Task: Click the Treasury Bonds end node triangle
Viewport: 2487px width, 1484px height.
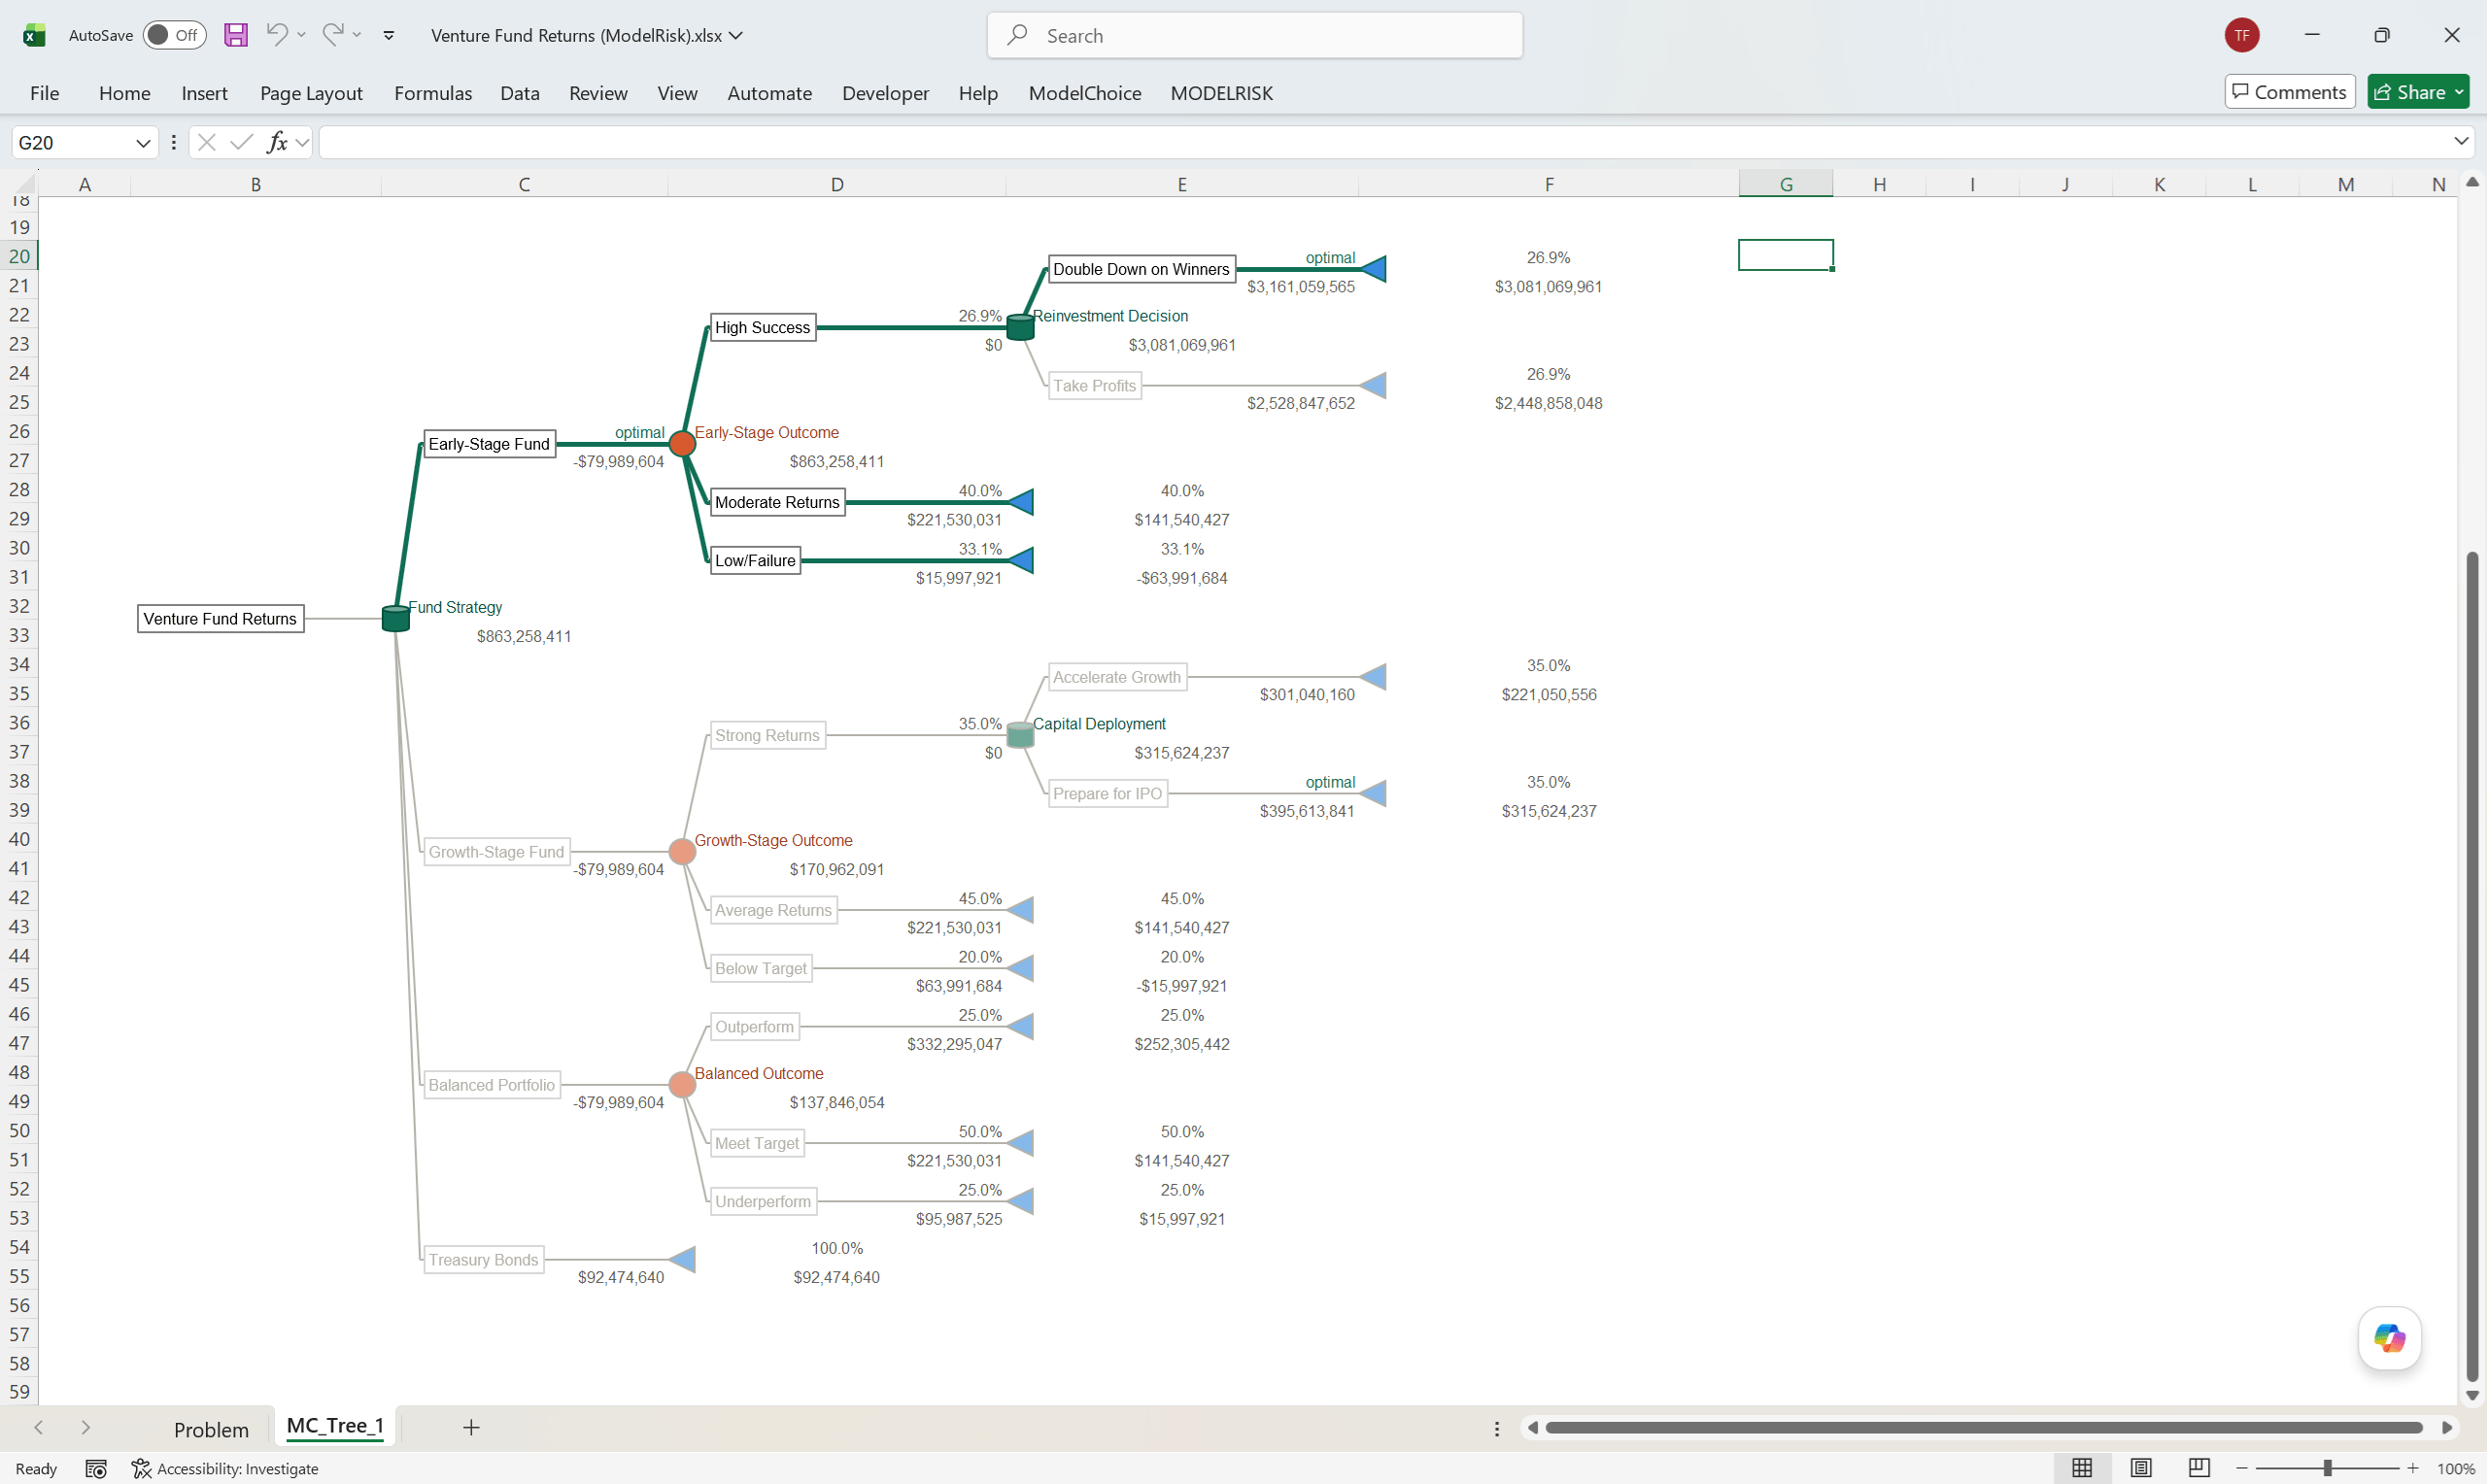Action: click(x=683, y=1260)
